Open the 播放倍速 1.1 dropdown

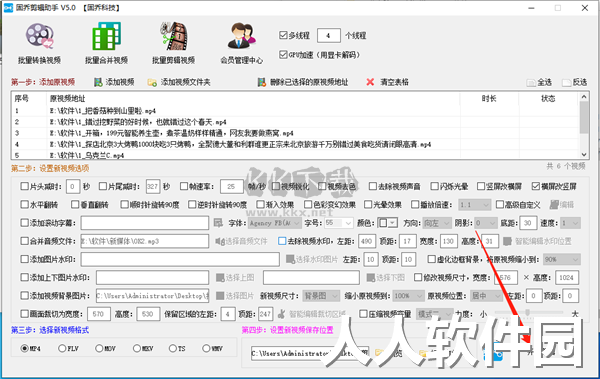click(x=474, y=205)
